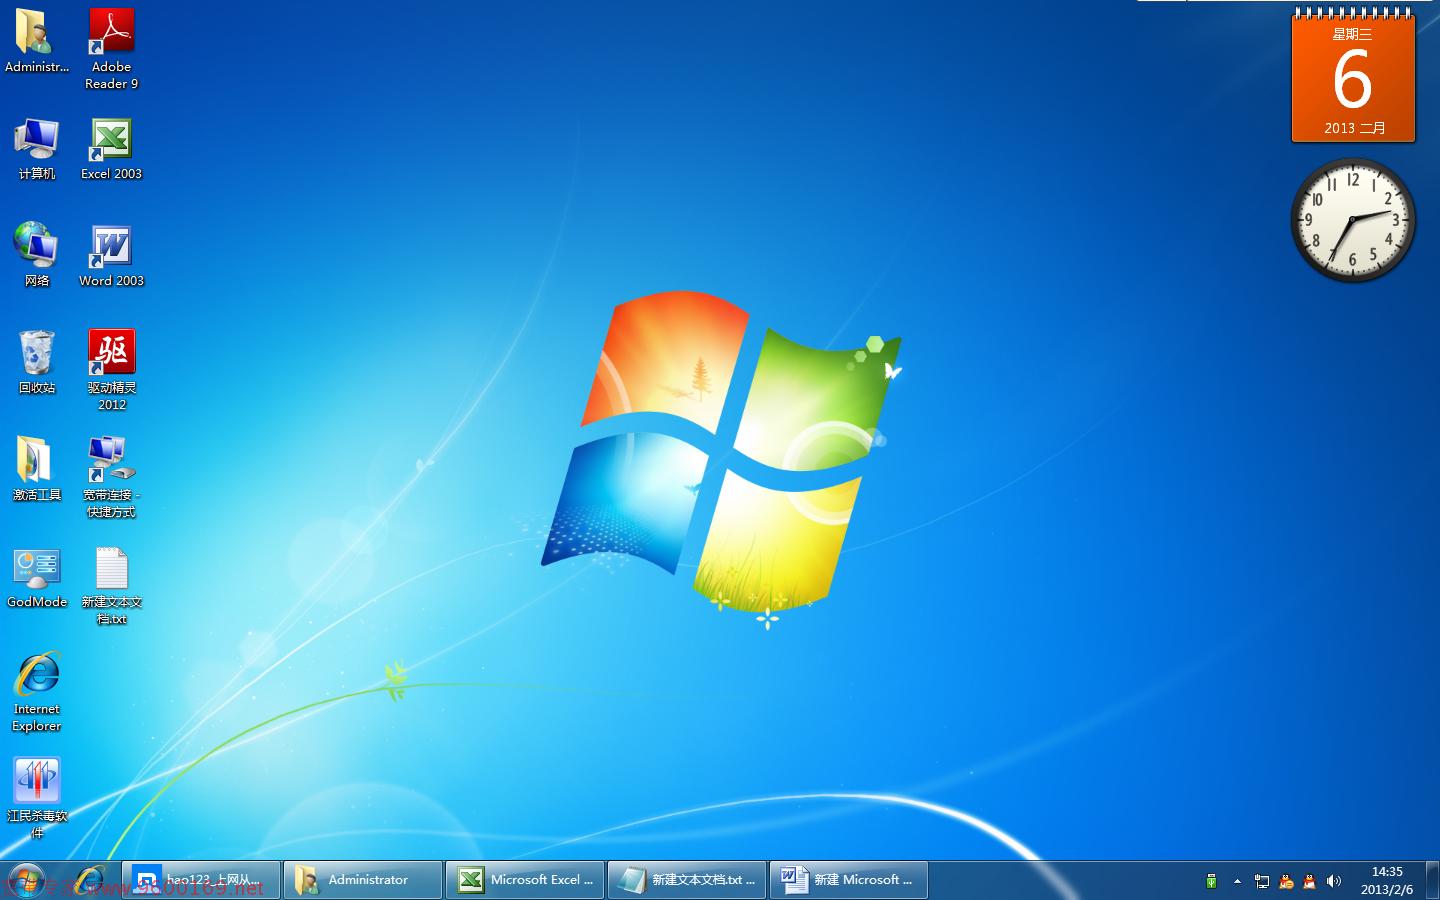Open the Windows Start menu orb
1440x900 pixels.
26,880
